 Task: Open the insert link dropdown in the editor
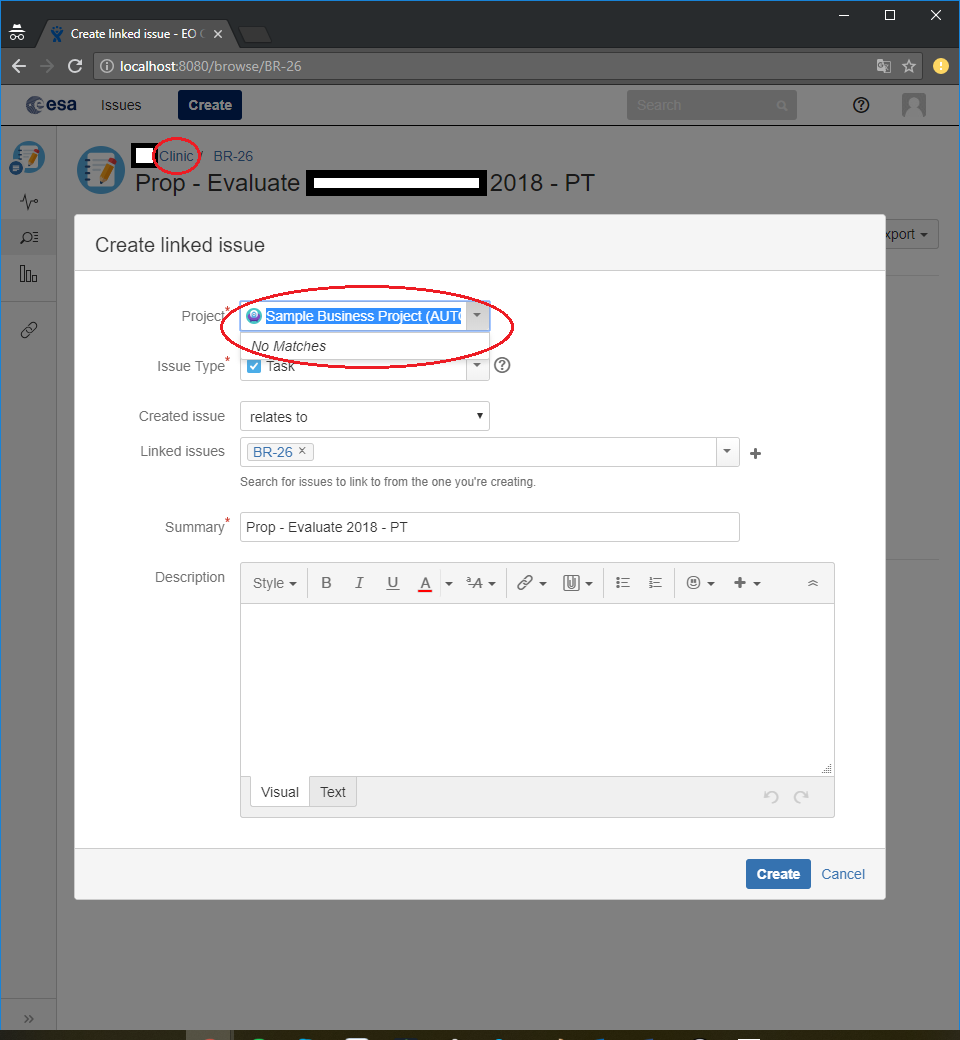tap(531, 583)
